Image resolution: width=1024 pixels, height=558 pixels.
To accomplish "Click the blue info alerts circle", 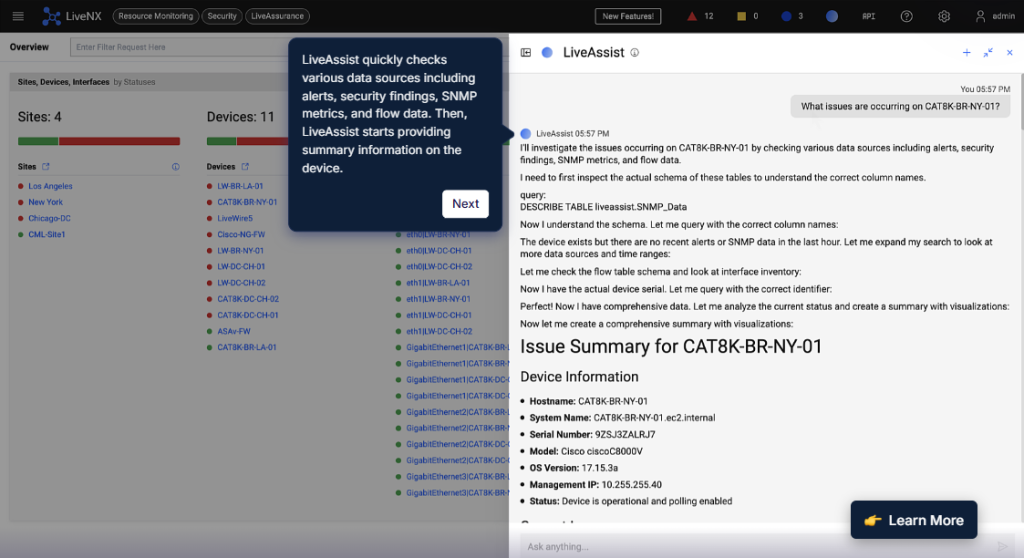I will pyautogui.click(x=786, y=16).
